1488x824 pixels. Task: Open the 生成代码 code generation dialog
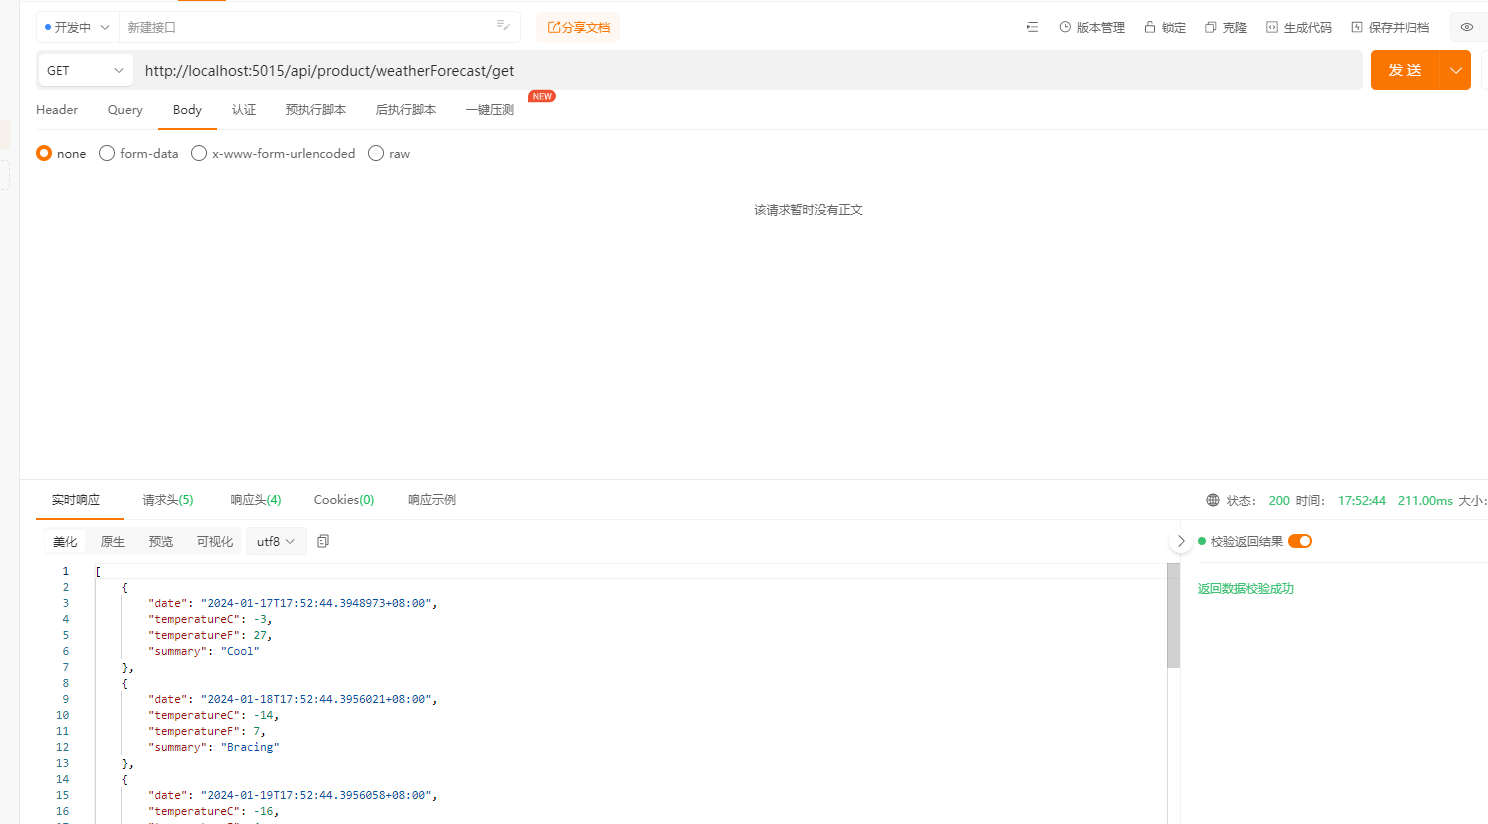click(1298, 27)
